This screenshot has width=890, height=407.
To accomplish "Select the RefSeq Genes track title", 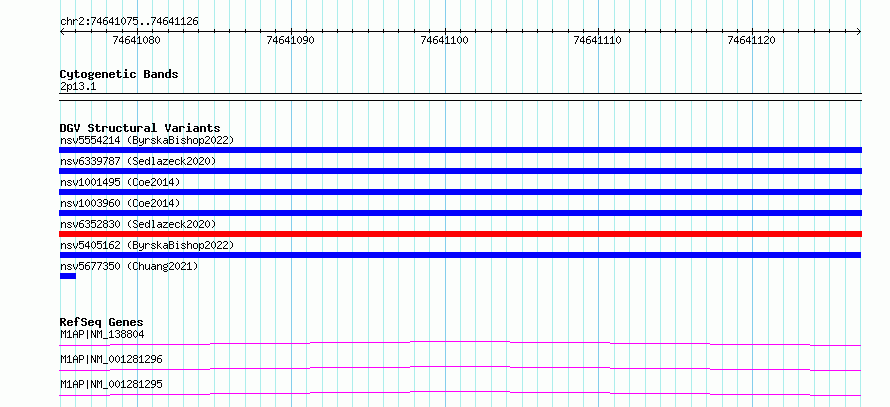I will (x=101, y=322).
